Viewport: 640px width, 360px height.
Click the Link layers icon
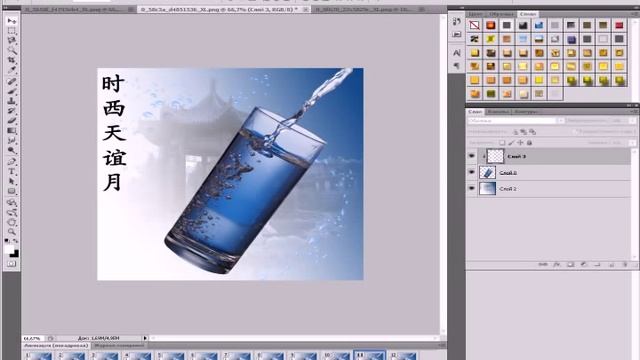click(x=543, y=265)
